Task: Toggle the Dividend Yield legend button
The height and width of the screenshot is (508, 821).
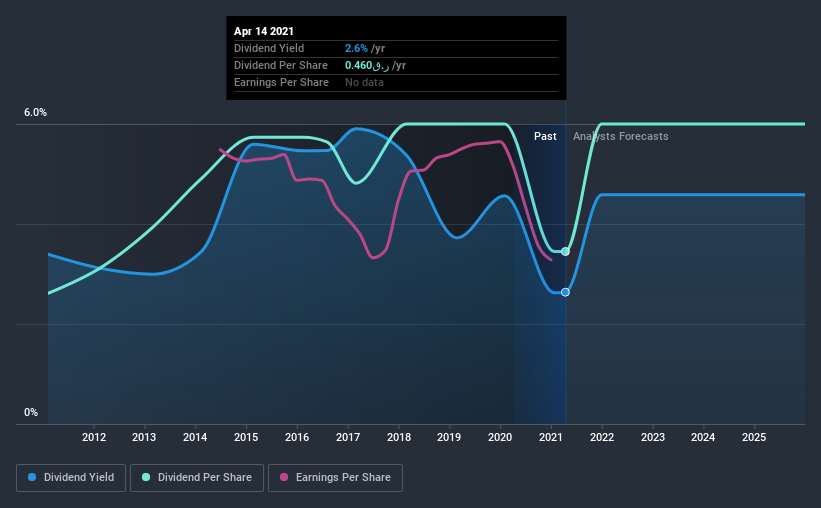Action: point(71,478)
